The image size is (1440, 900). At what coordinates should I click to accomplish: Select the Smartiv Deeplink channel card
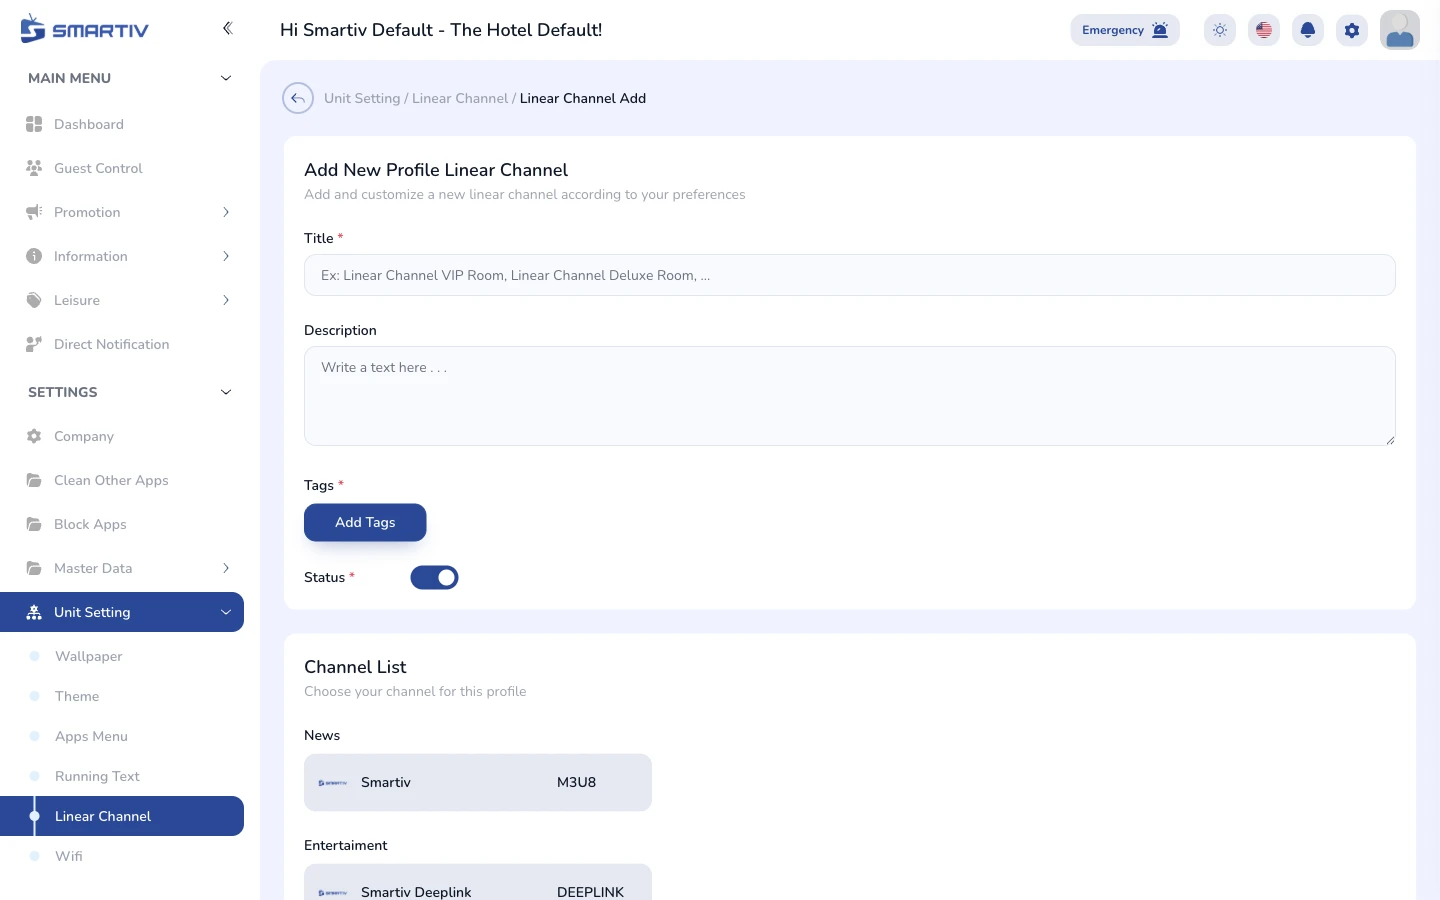[478, 882]
